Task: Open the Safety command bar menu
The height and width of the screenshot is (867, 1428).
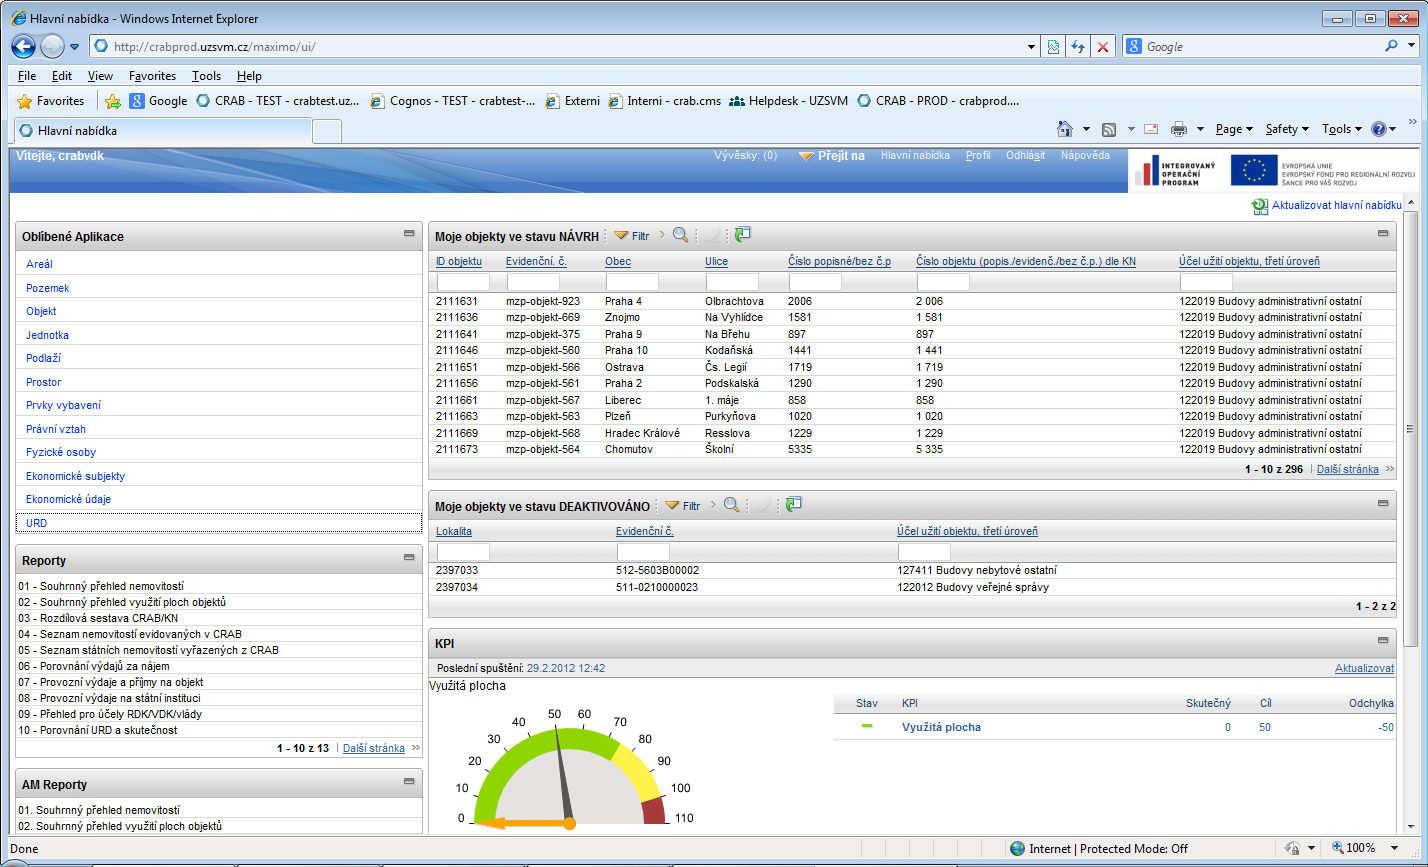Action: pyautogui.click(x=1287, y=129)
